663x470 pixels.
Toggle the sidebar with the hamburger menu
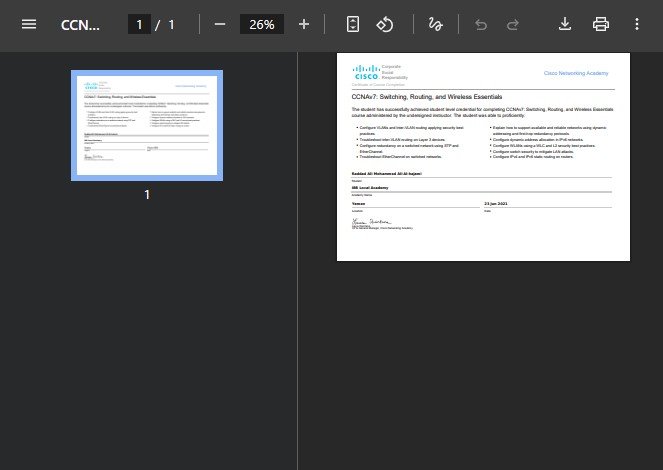tap(29, 24)
